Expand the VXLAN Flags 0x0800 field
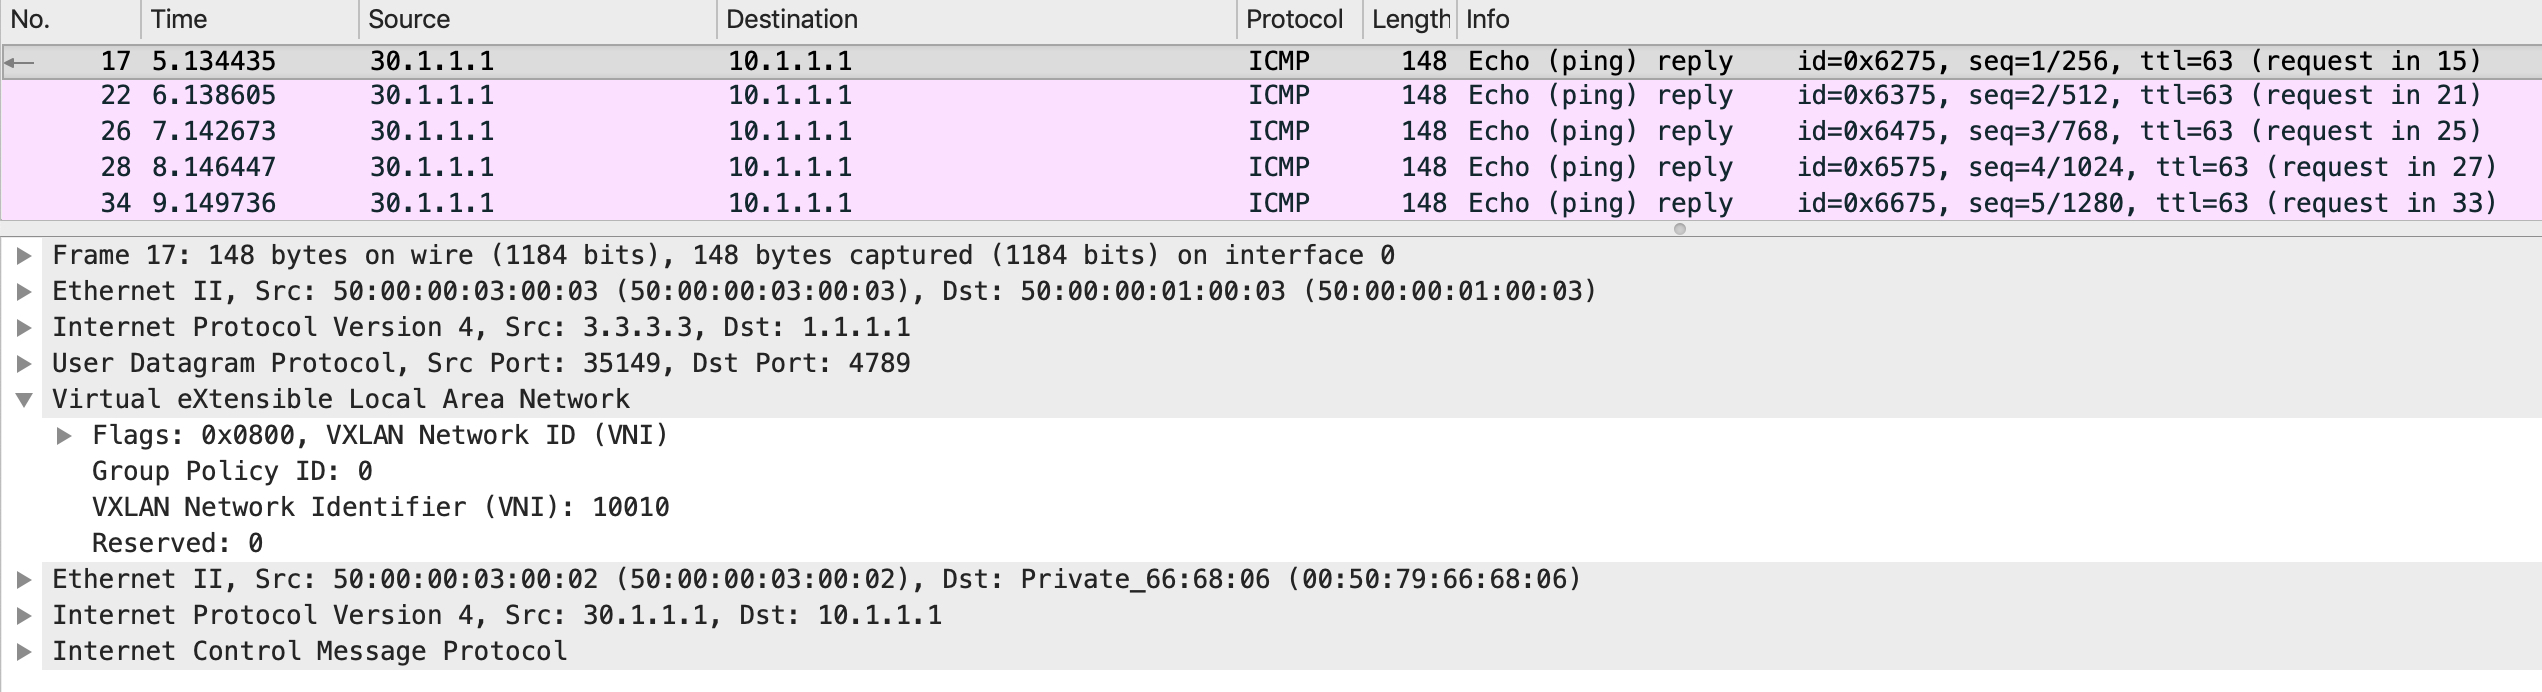The image size is (2542, 692). pos(64,436)
